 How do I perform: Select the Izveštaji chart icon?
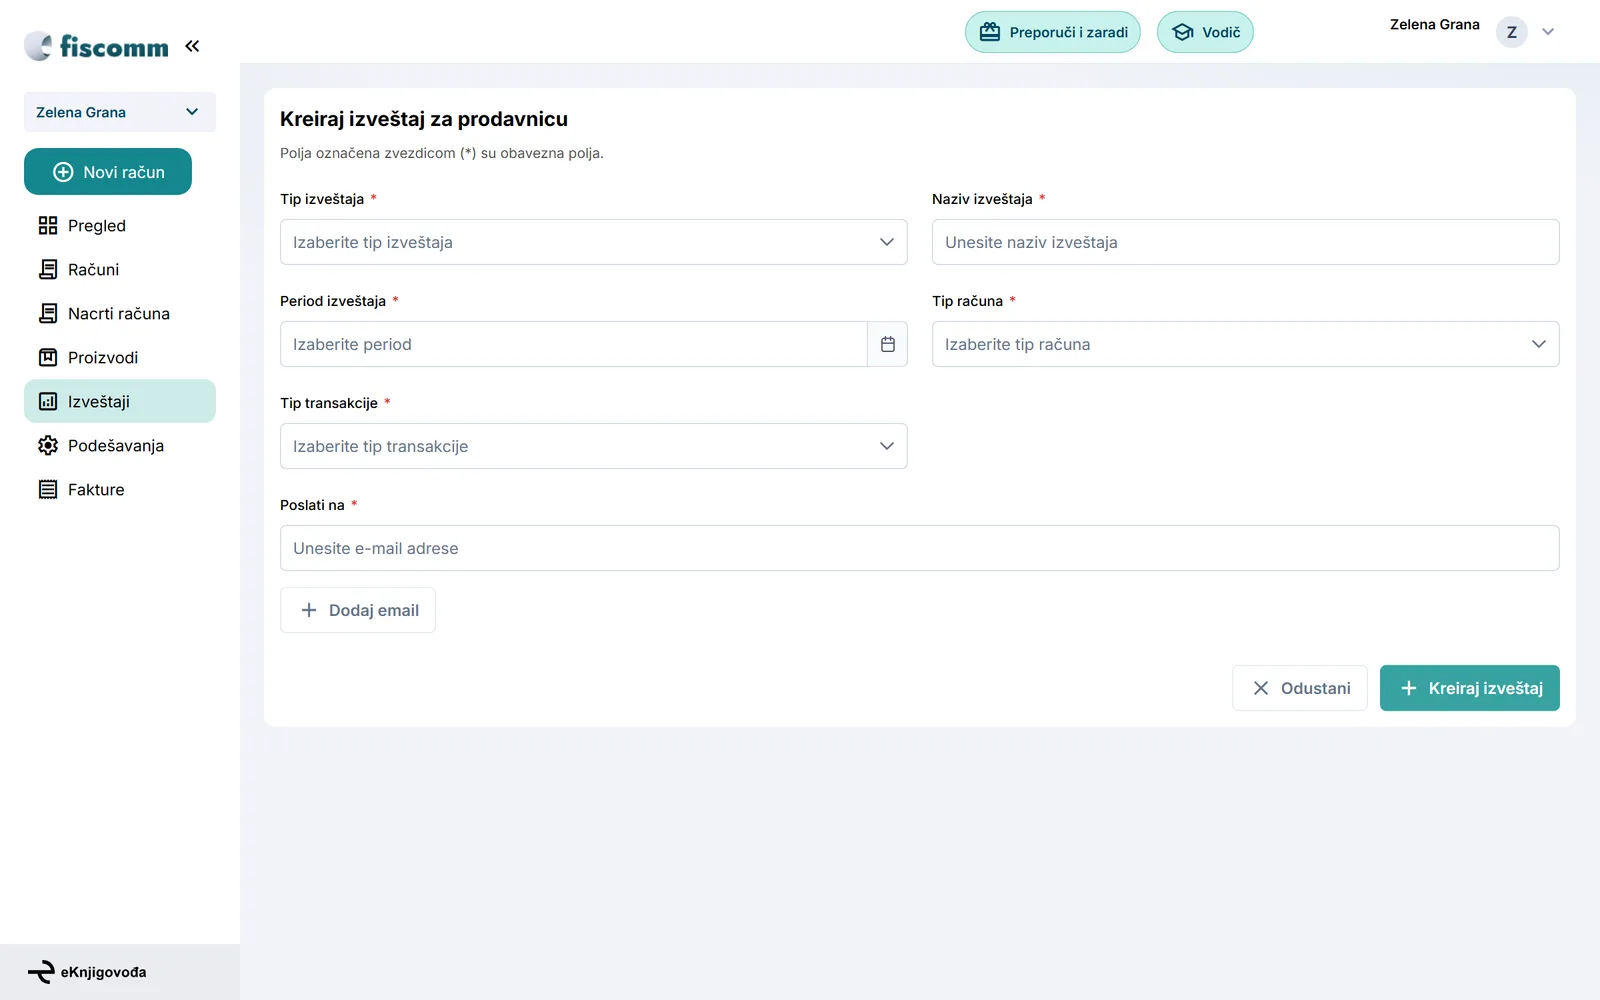48,402
